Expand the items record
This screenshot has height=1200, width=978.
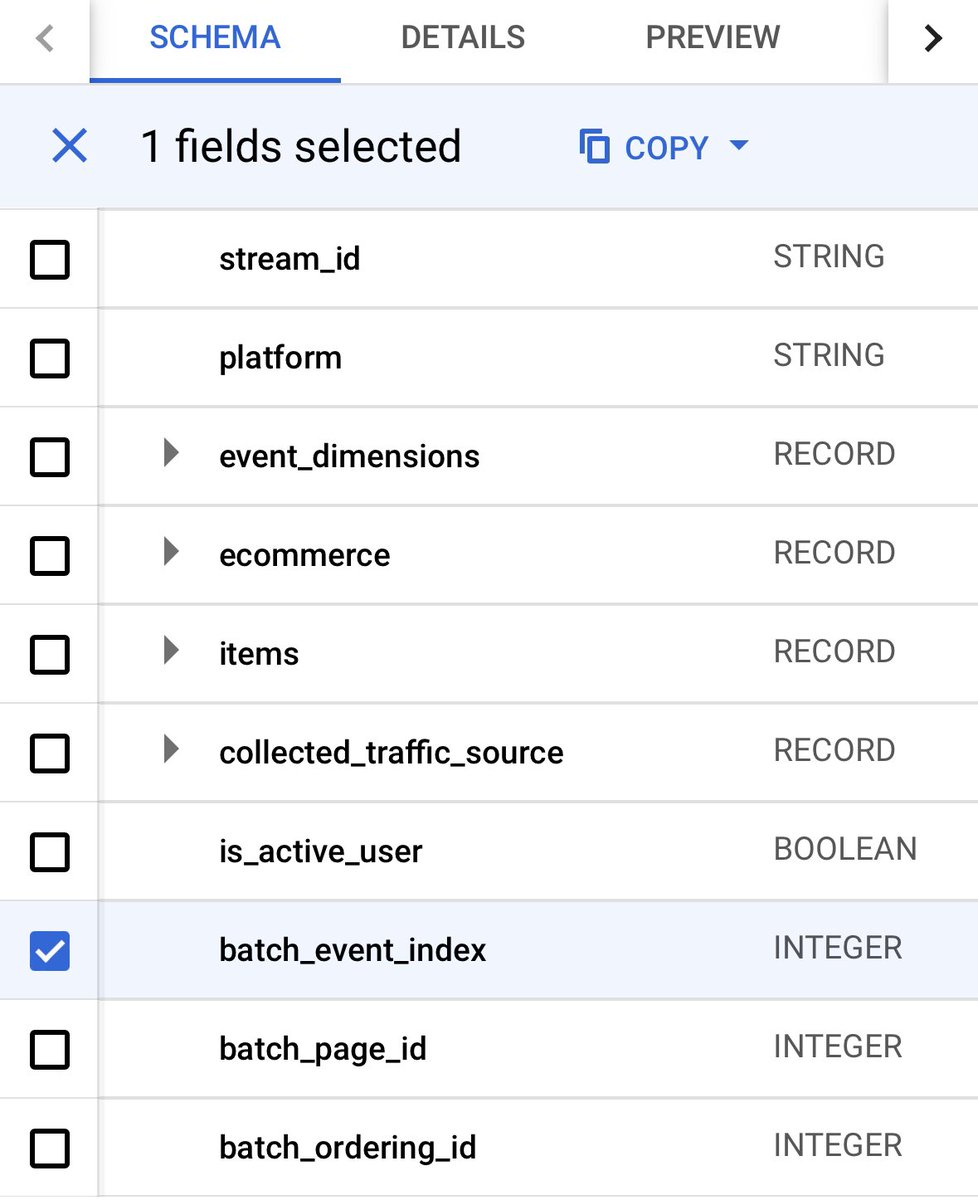point(171,651)
